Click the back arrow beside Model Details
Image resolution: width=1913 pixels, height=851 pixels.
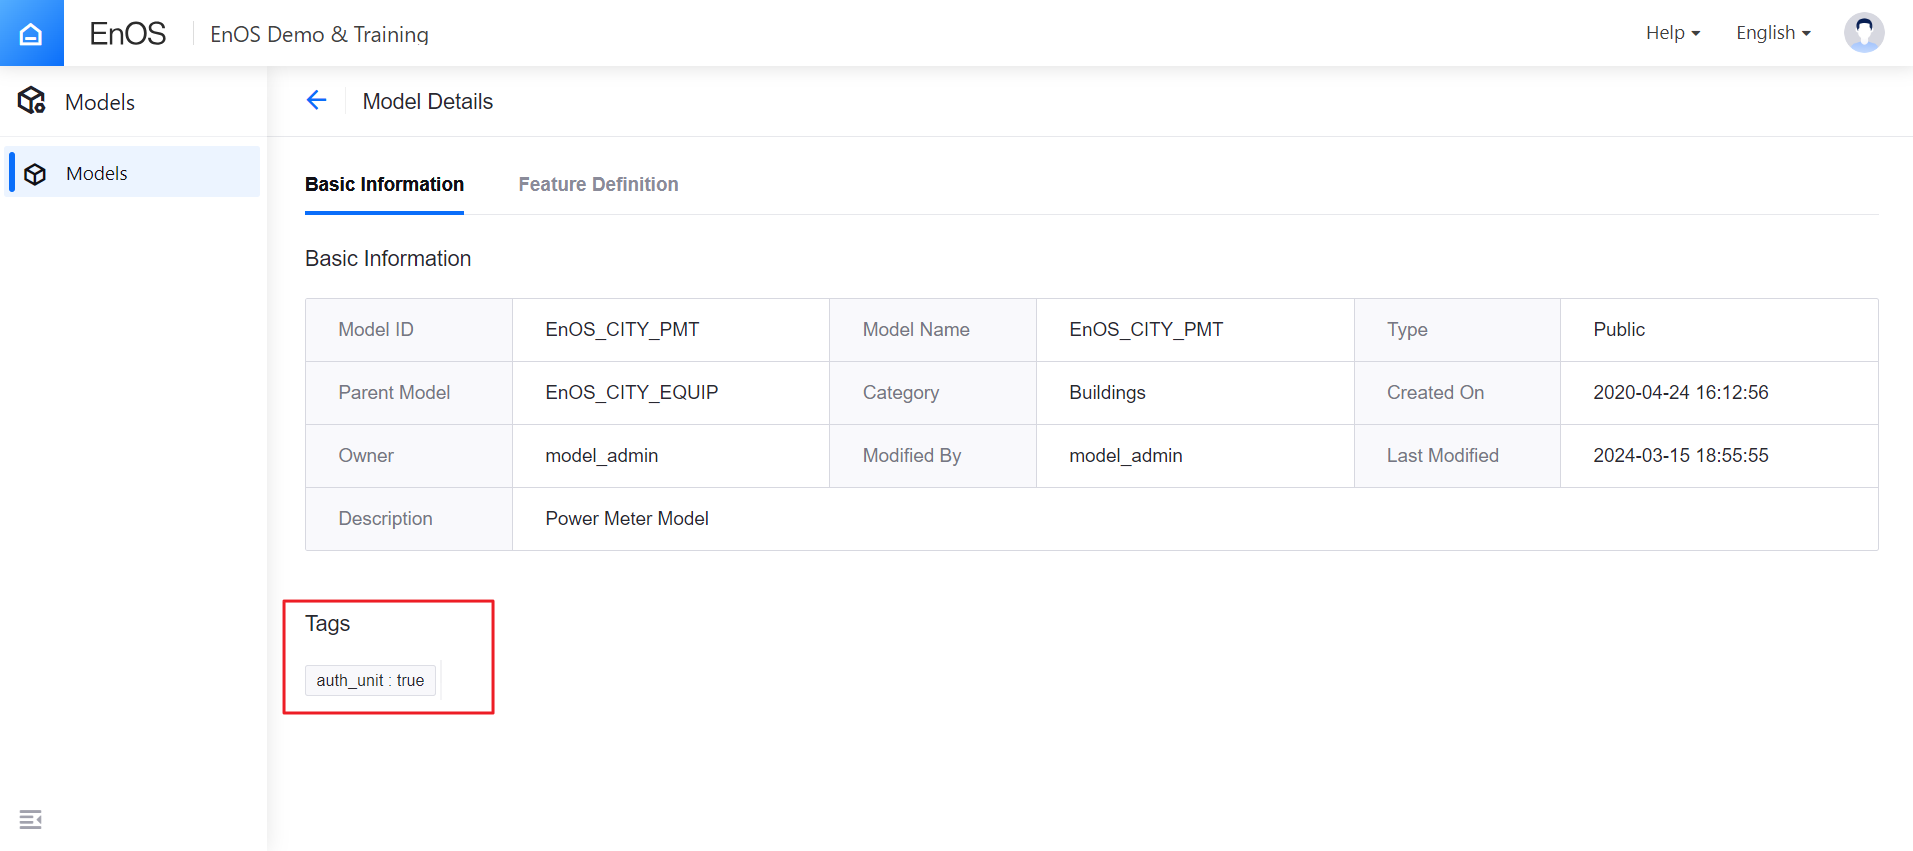[x=316, y=100]
